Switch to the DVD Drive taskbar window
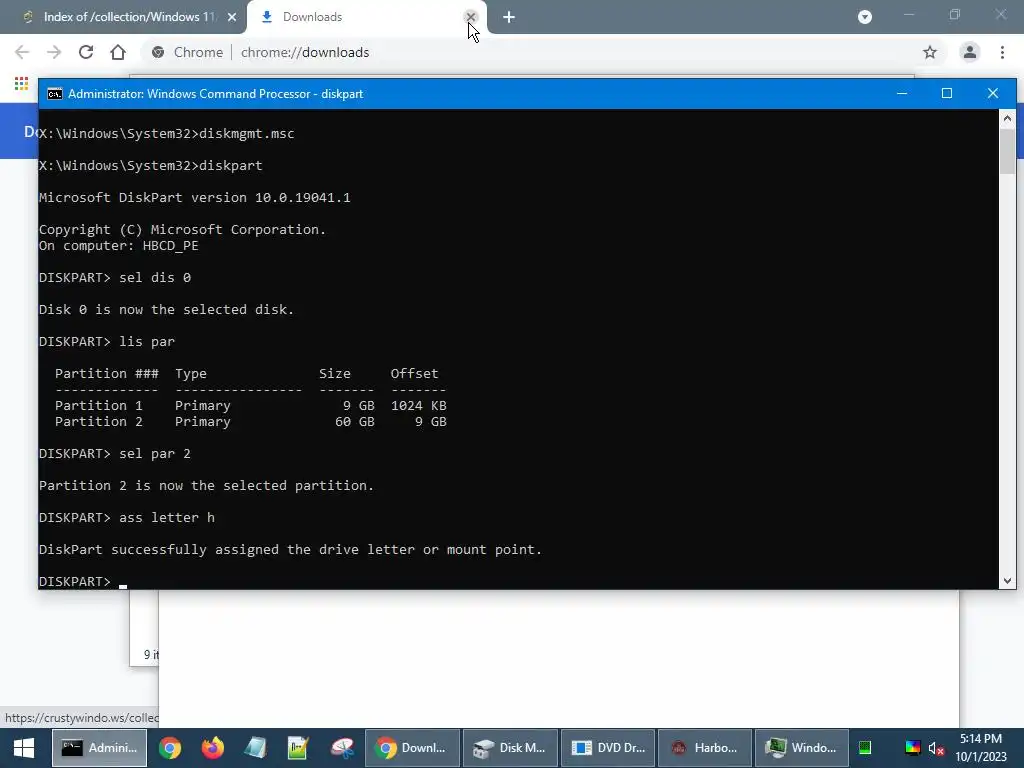This screenshot has width=1024, height=768. 608,748
